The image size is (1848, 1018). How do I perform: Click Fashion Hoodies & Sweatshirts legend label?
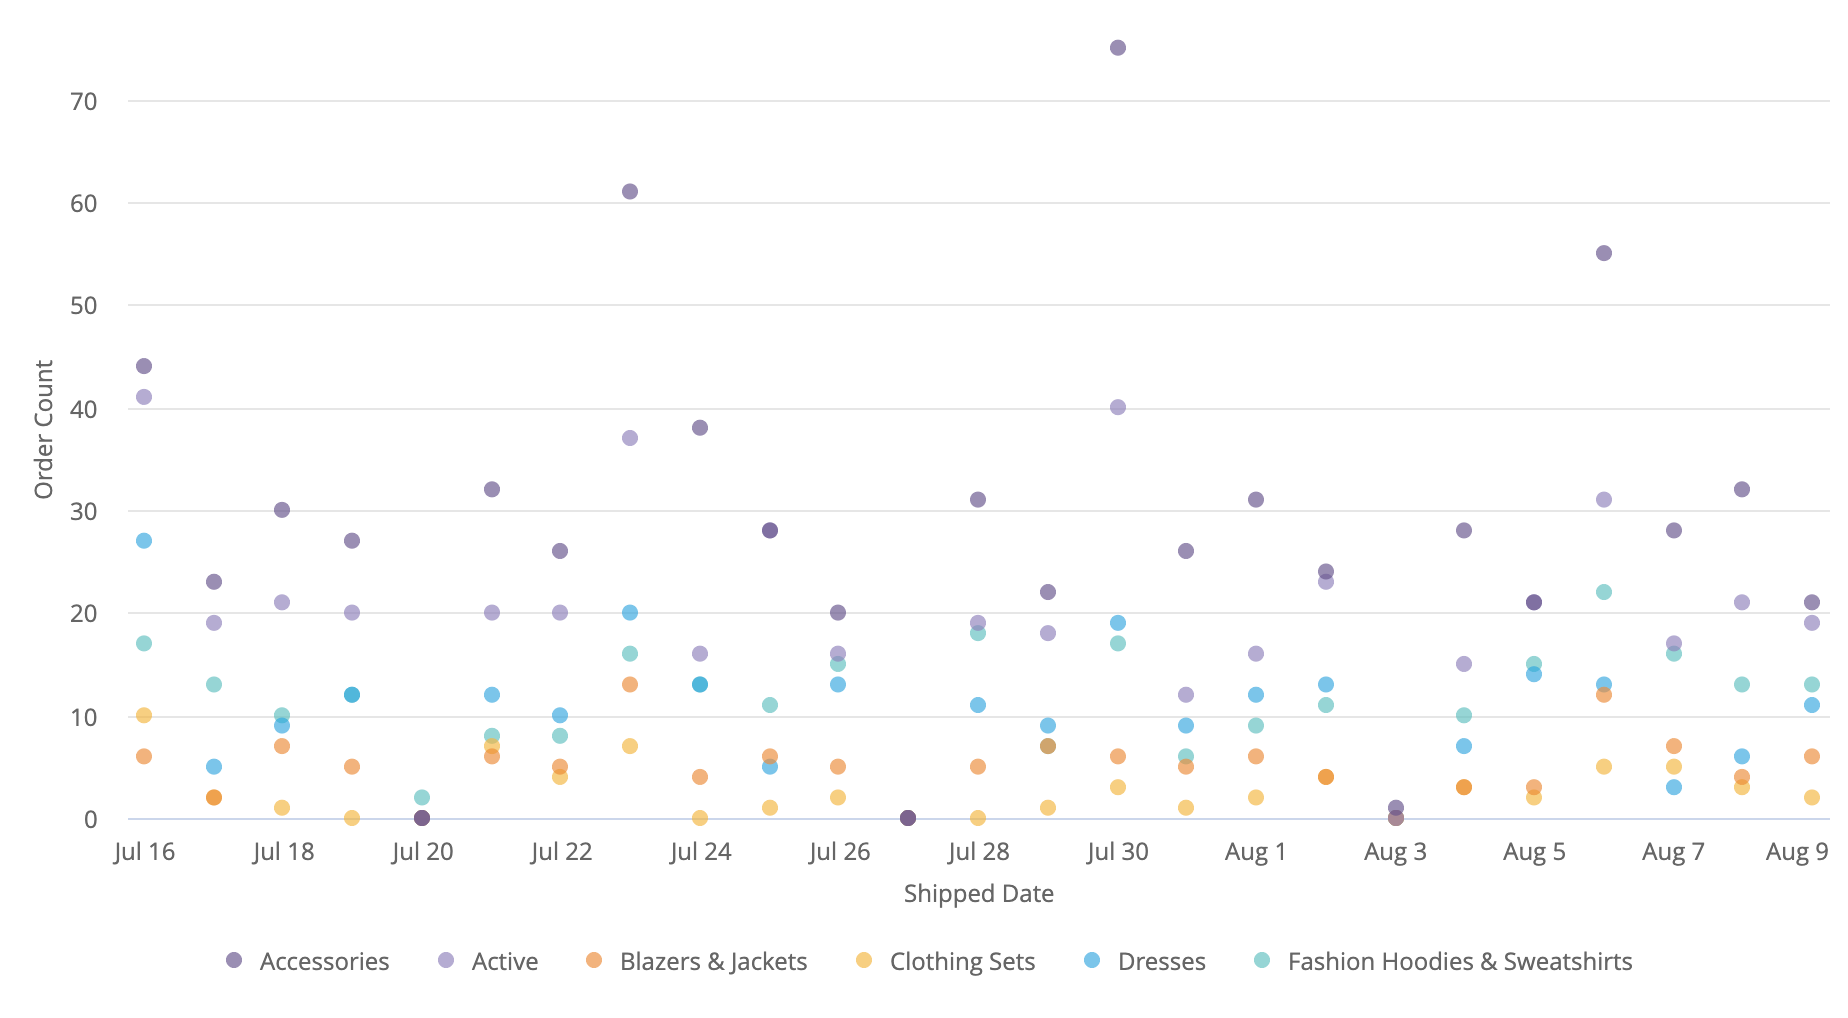pyautogui.click(x=1459, y=961)
